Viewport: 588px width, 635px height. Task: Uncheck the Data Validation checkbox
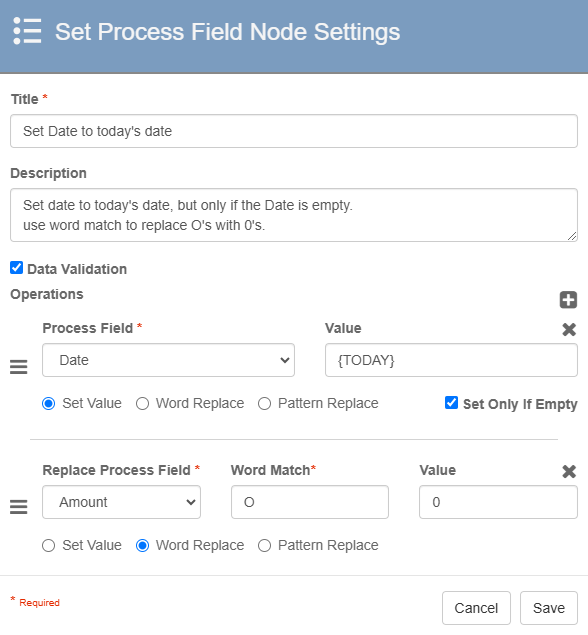click(17, 268)
